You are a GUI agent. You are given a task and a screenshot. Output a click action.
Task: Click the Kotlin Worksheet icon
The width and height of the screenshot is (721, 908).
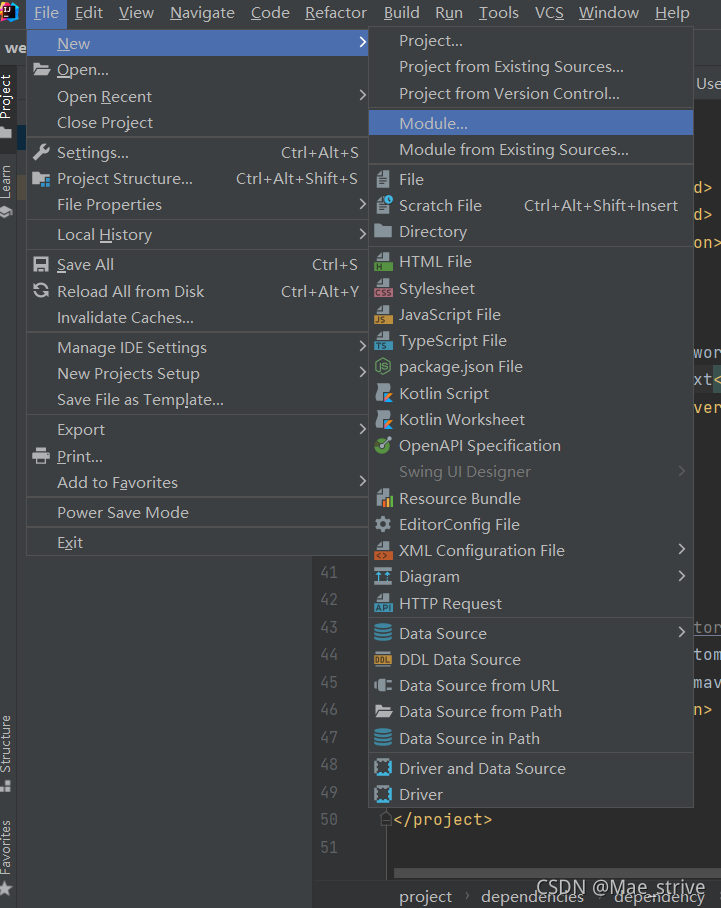[x=383, y=419]
